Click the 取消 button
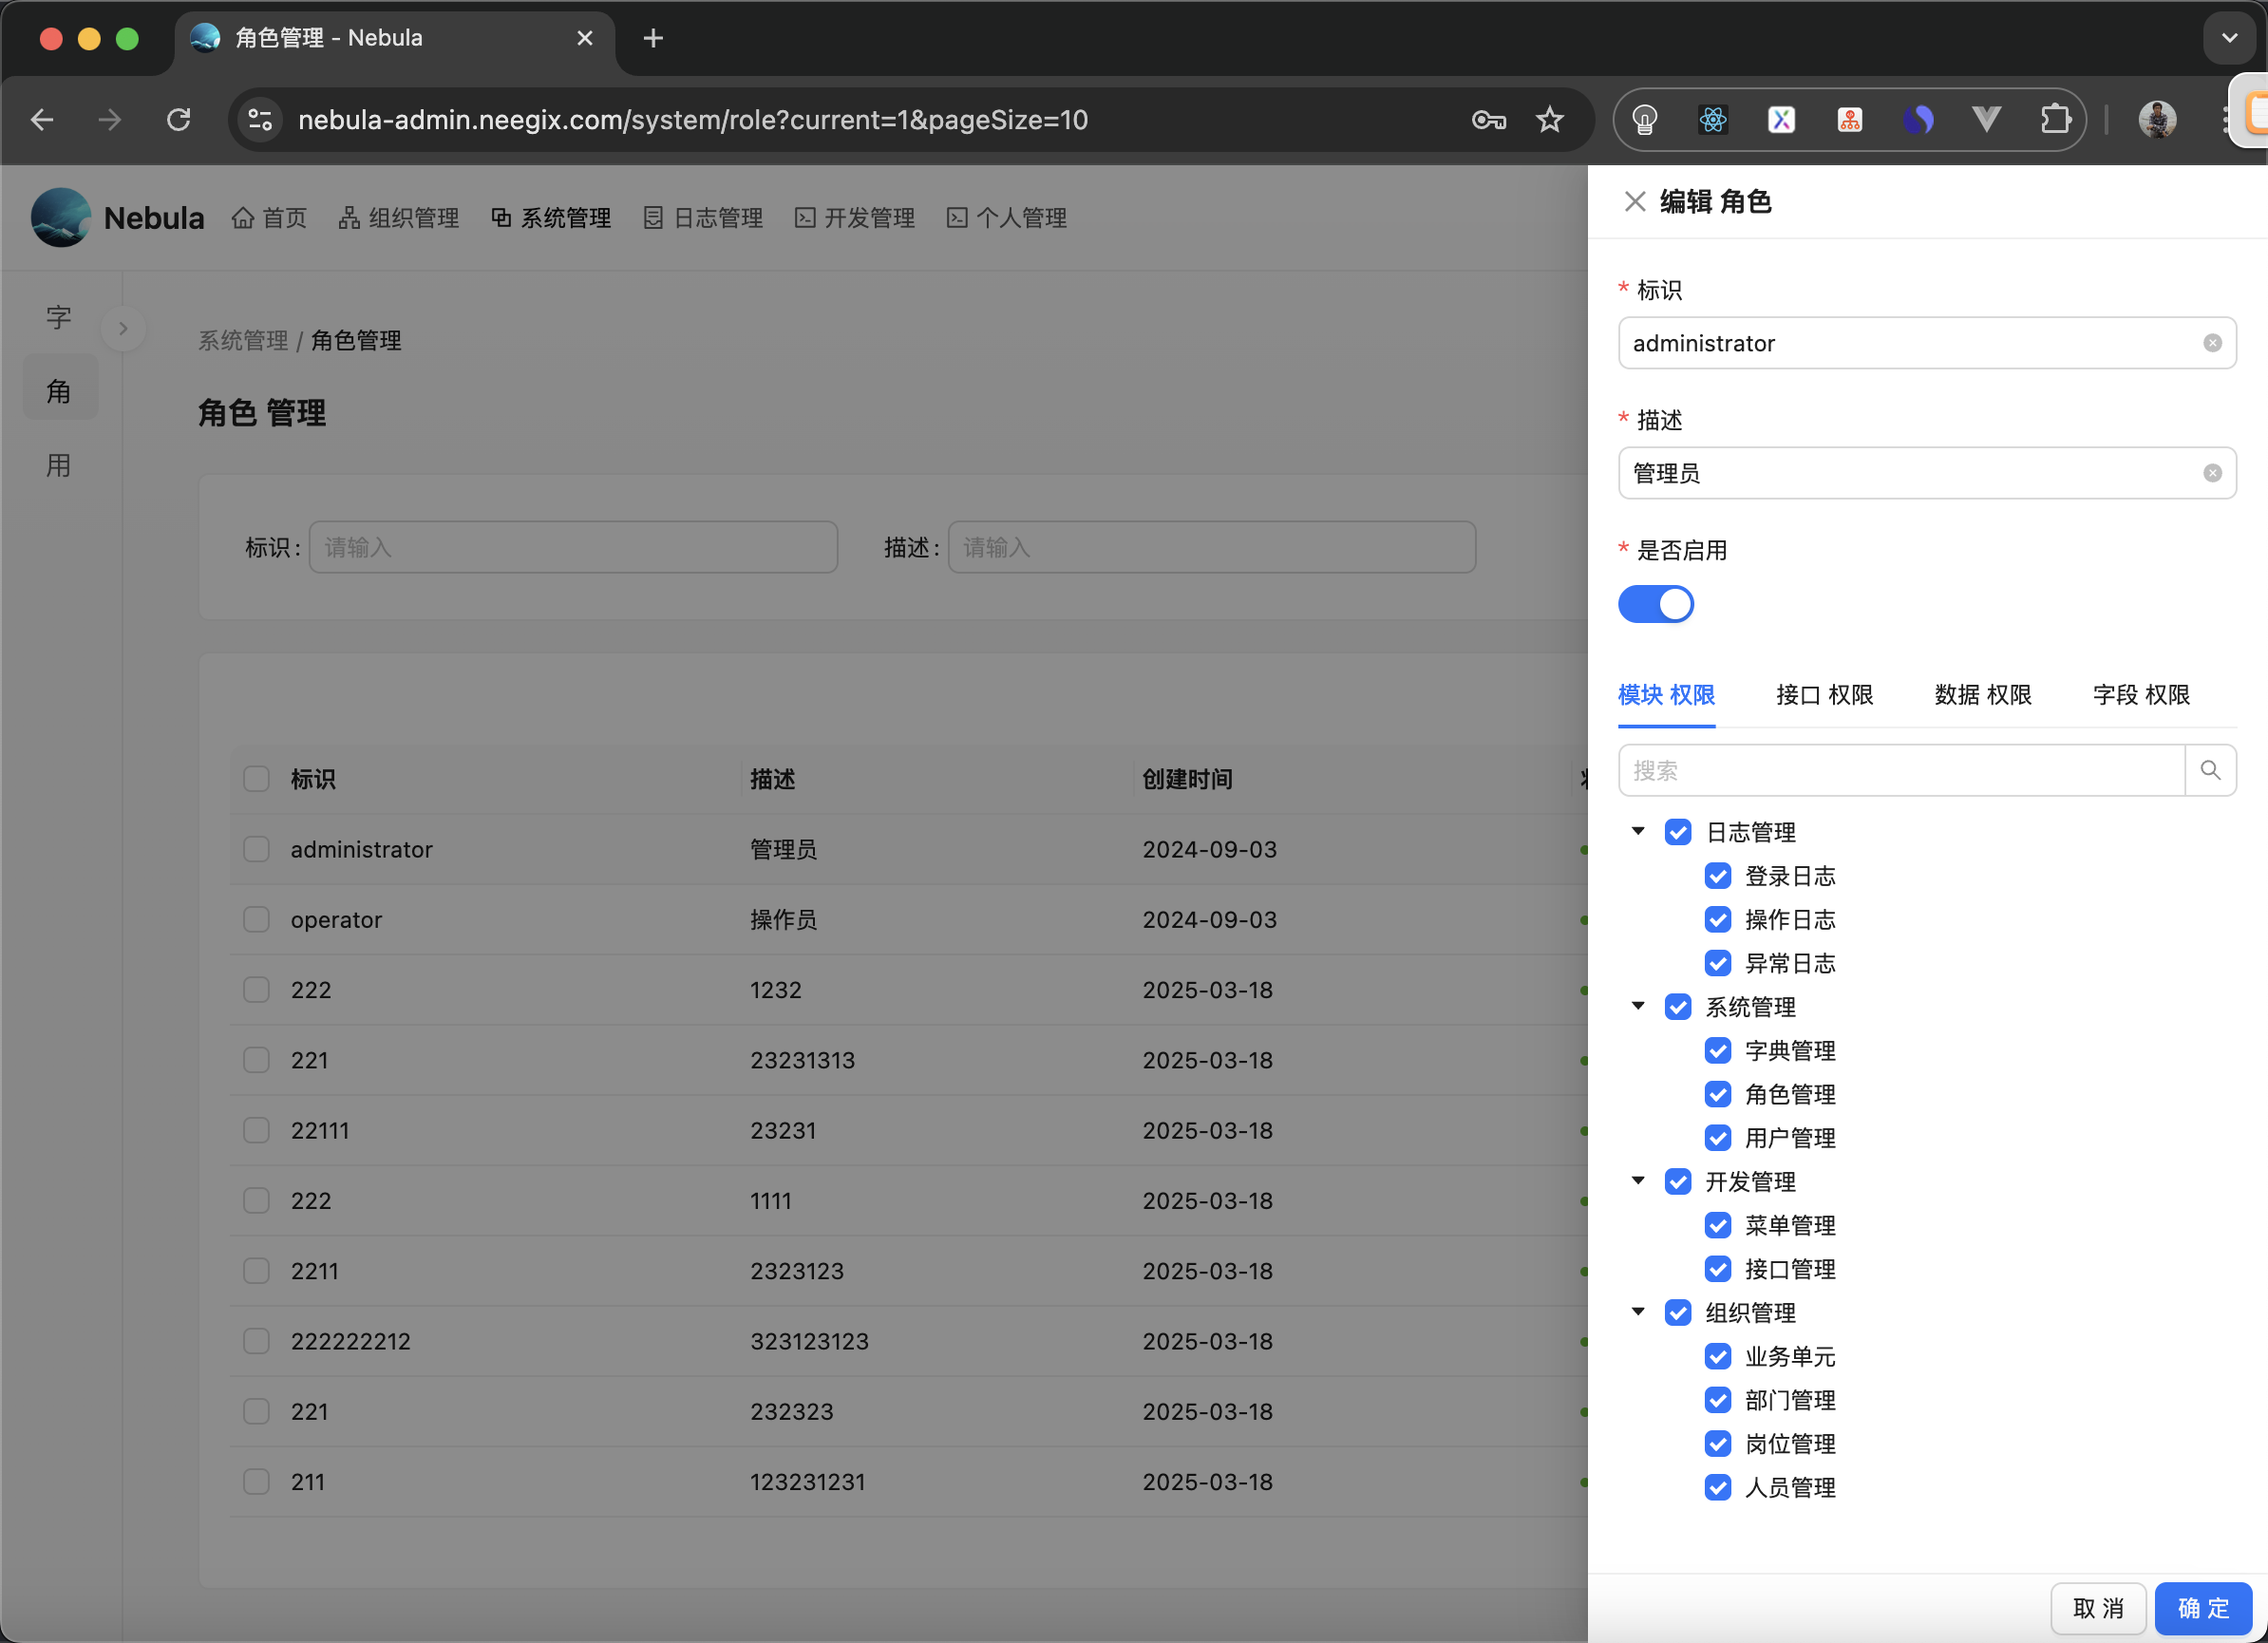2268x1643 pixels. tap(2097, 1608)
